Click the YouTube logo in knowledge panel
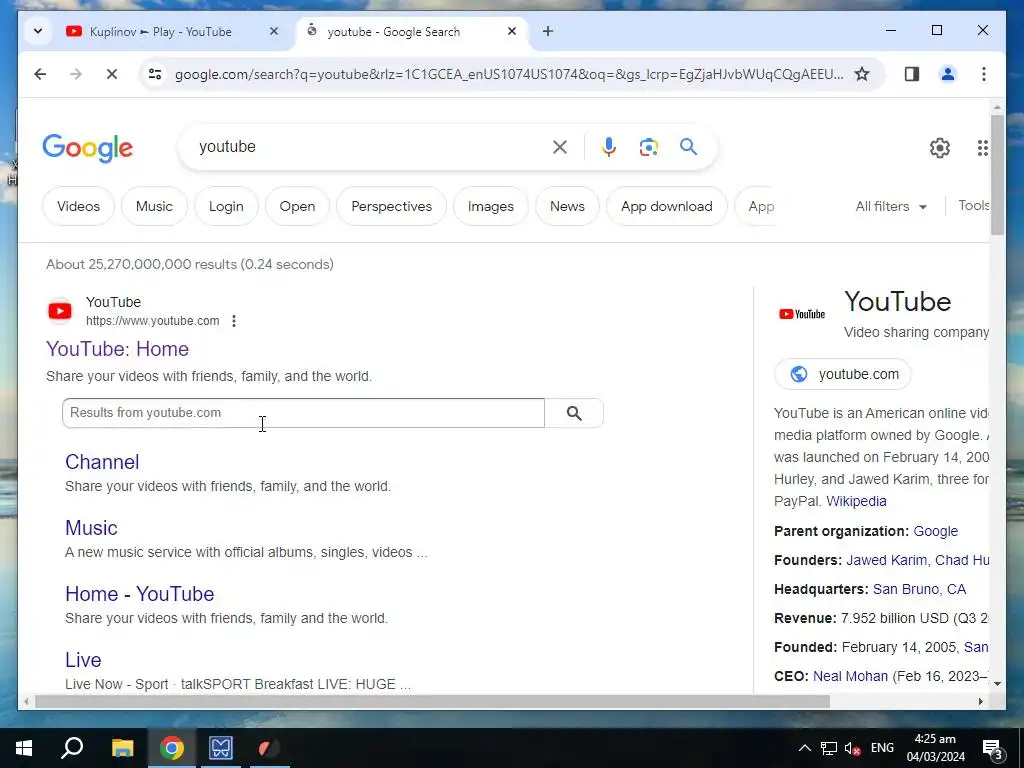This screenshot has width=1024, height=768. point(801,314)
